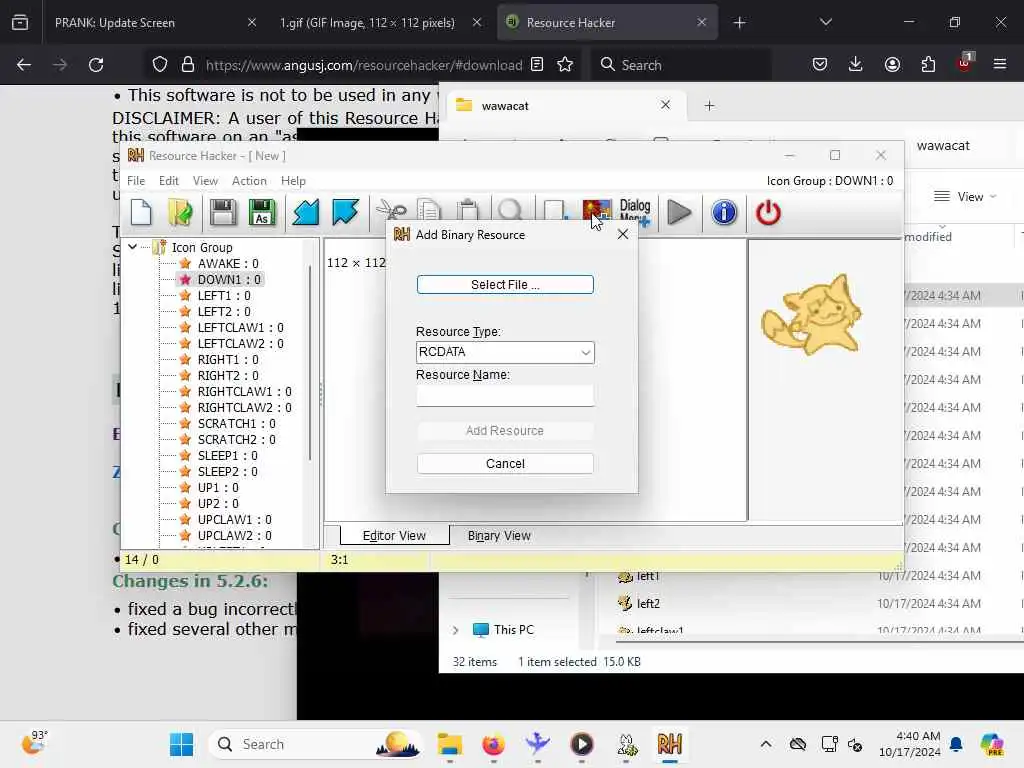1024x768 pixels.
Task: Click the Windows Start button
Action: 181,744
